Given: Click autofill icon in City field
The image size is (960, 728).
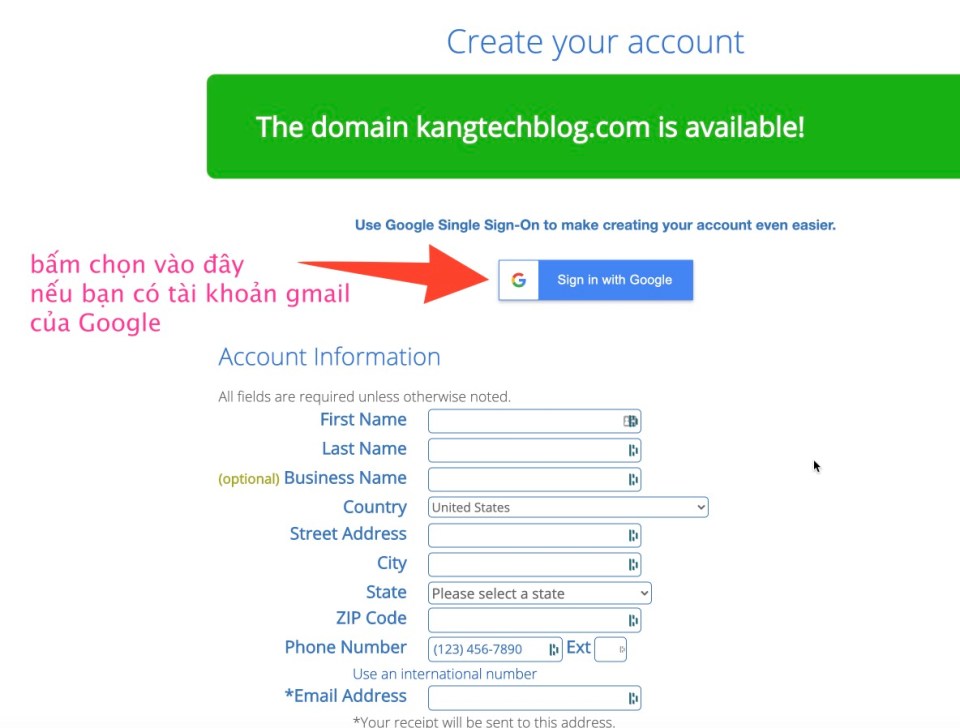Looking at the screenshot, I should (633, 565).
